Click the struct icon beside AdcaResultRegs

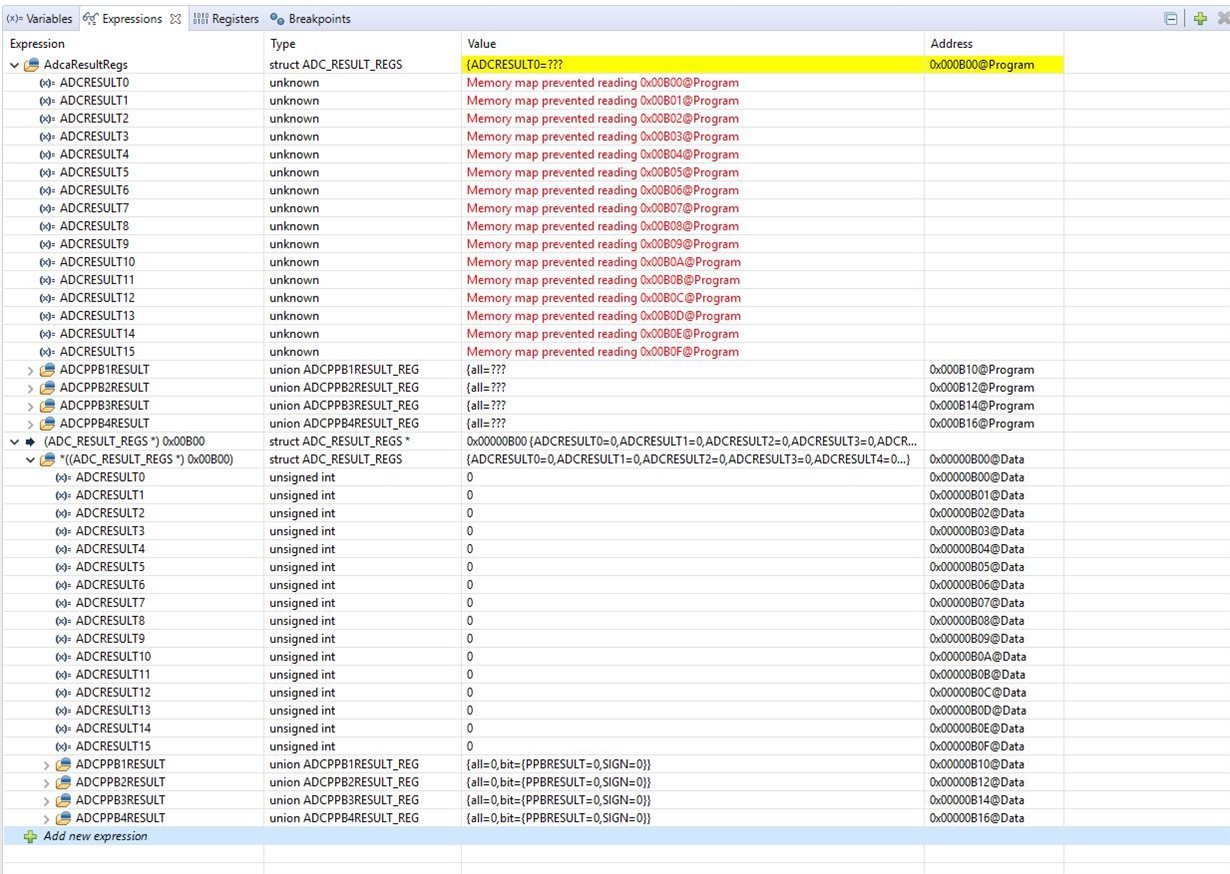pyautogui.click(x=32, y=65)
